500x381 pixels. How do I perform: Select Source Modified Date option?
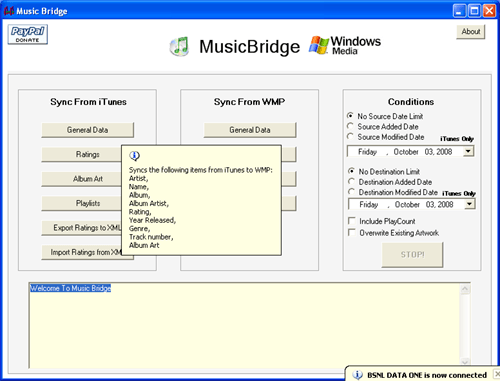coord(386,137)
